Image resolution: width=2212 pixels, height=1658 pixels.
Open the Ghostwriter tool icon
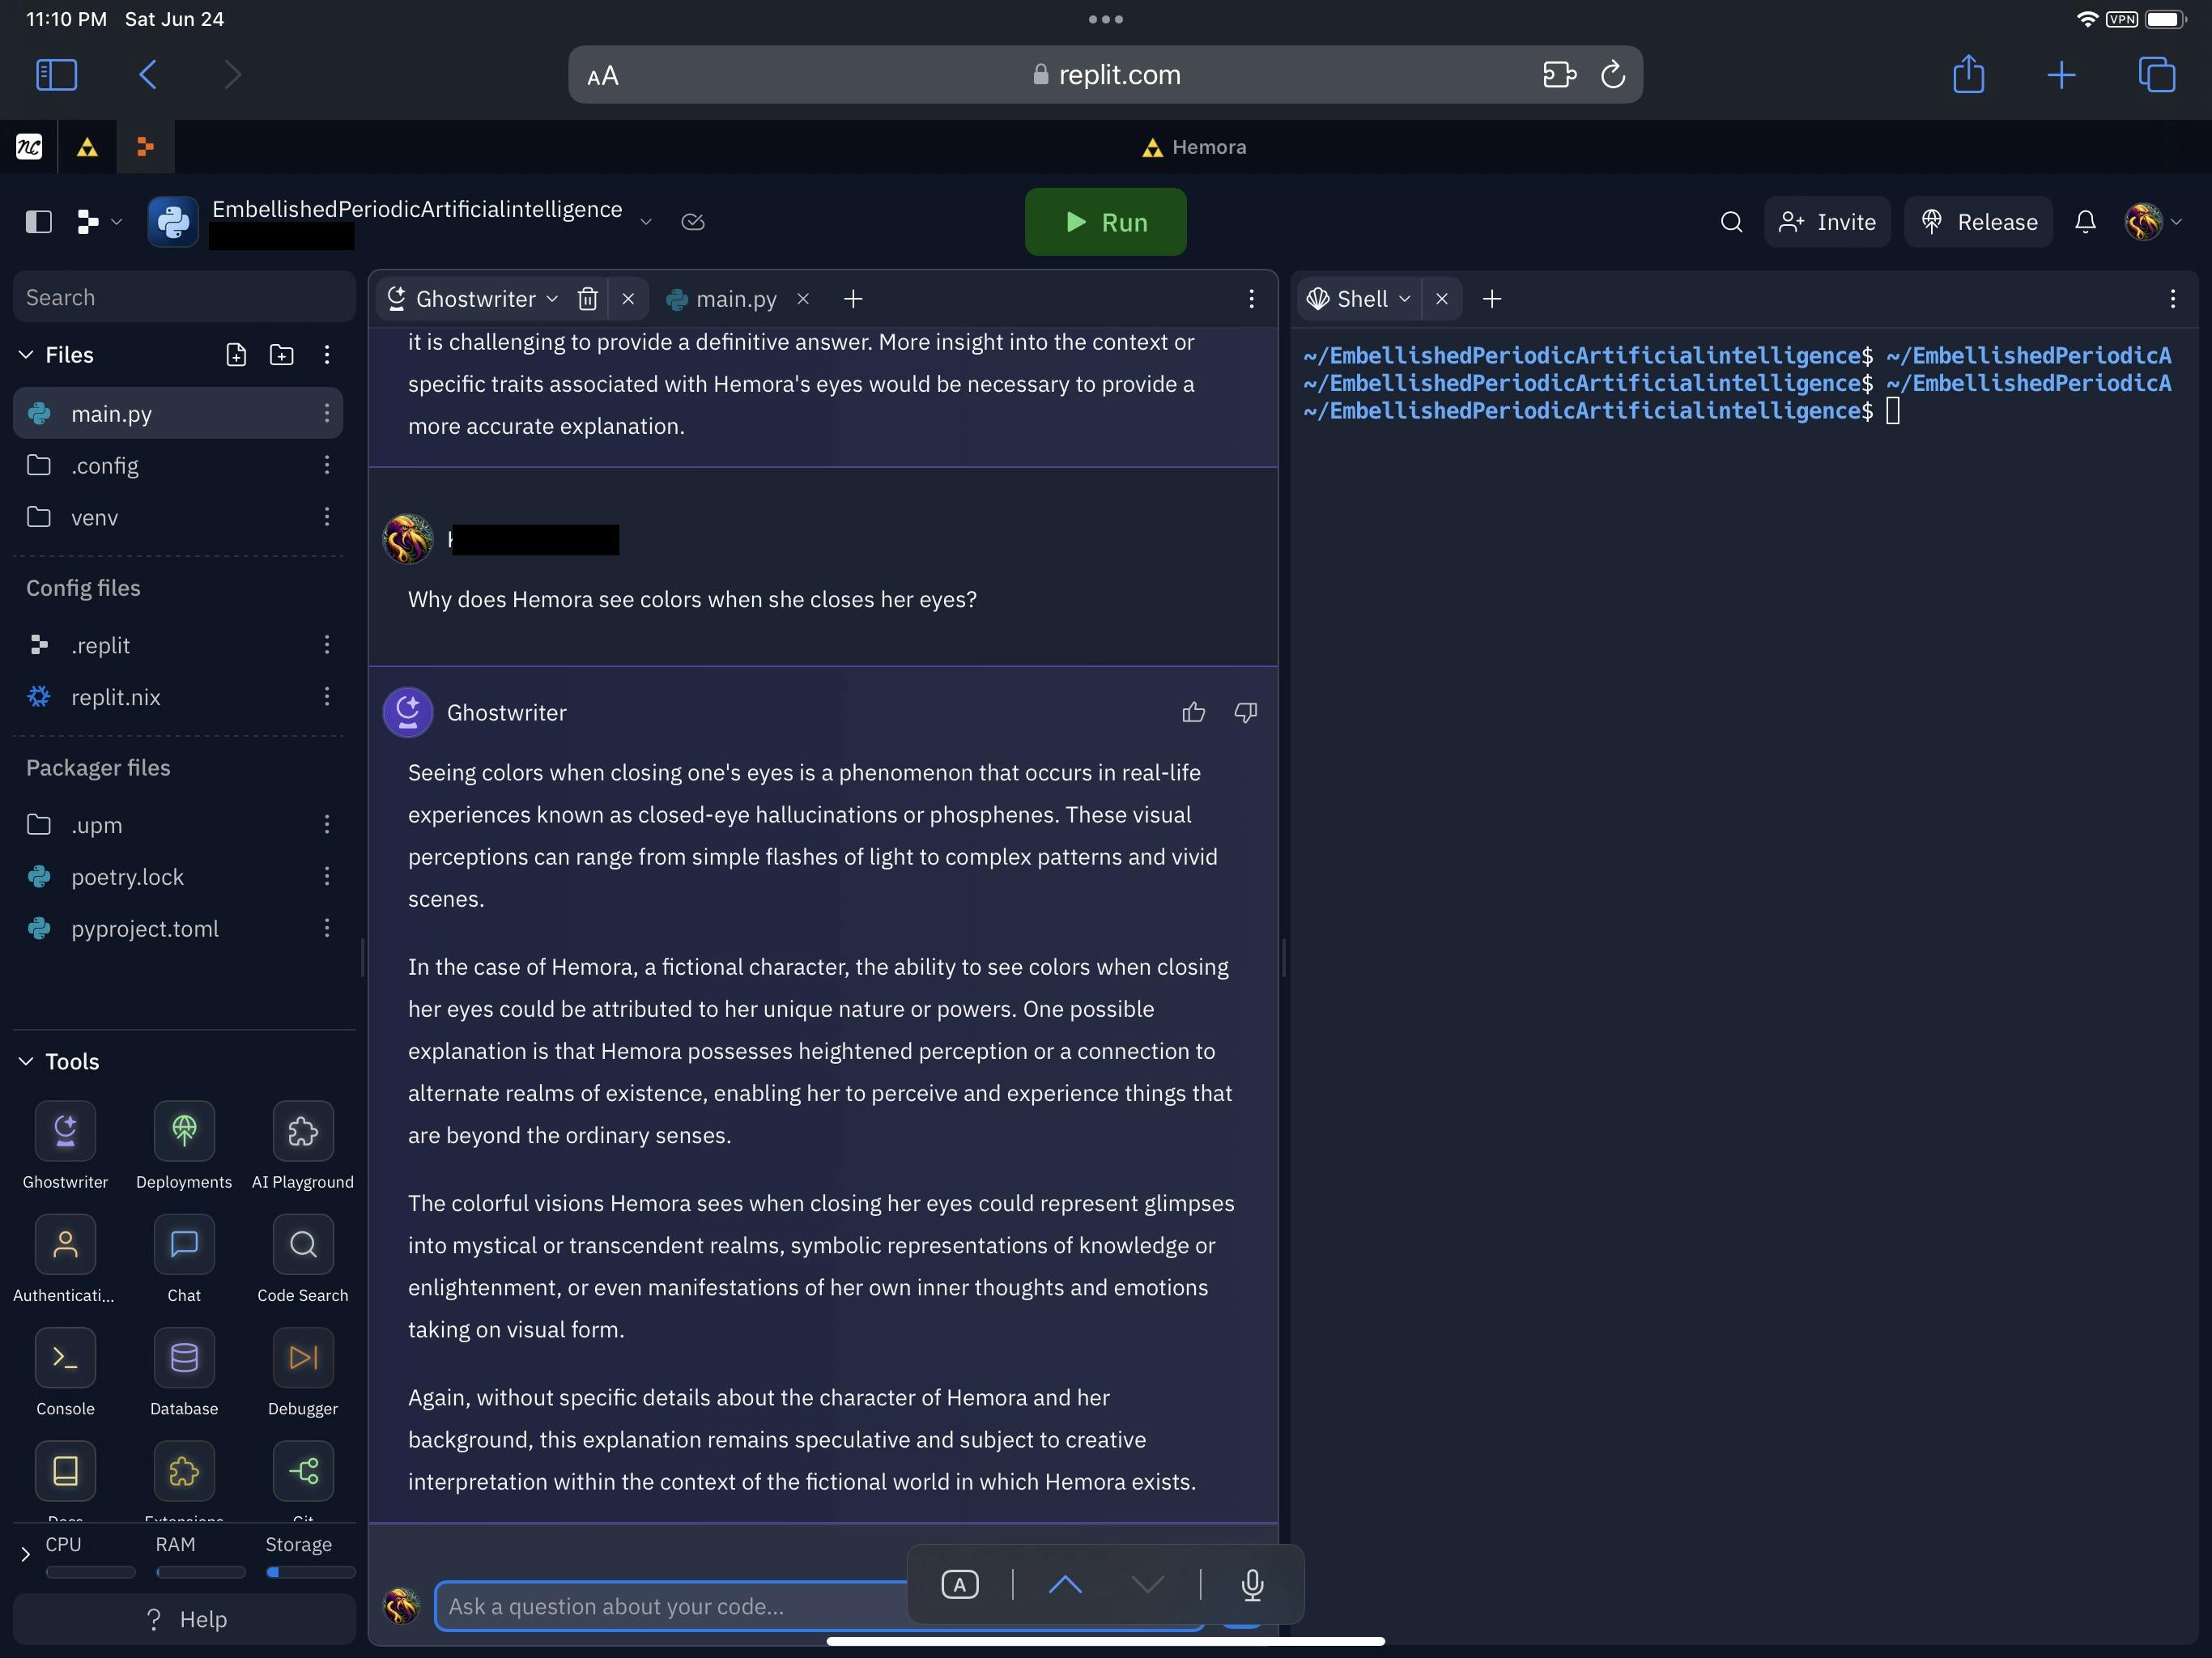[x=65, y=1131]
